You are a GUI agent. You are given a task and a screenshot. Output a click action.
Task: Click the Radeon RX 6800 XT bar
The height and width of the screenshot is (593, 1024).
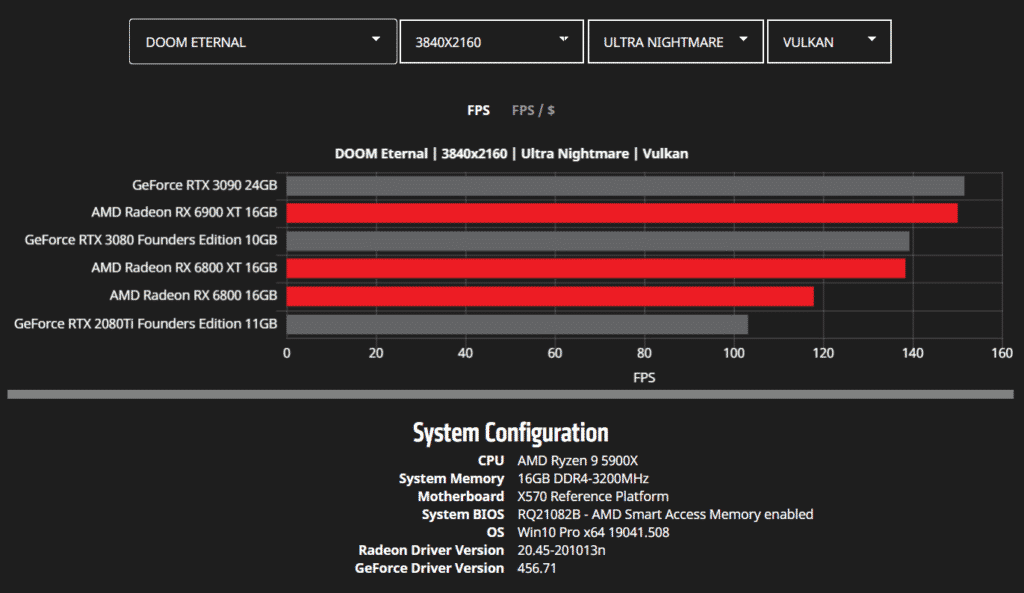click(x=595, y=268)
